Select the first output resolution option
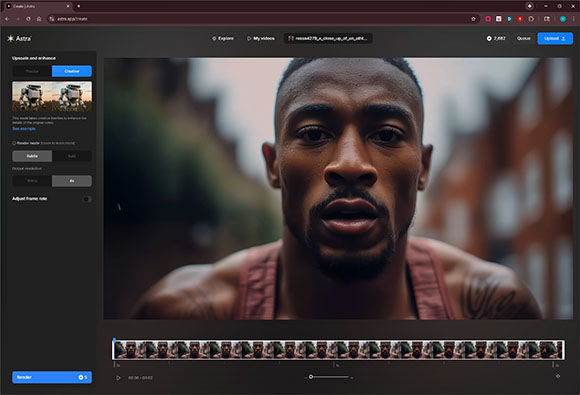Image resolution: width=580 pixels, height=395 pixels. 32,181
